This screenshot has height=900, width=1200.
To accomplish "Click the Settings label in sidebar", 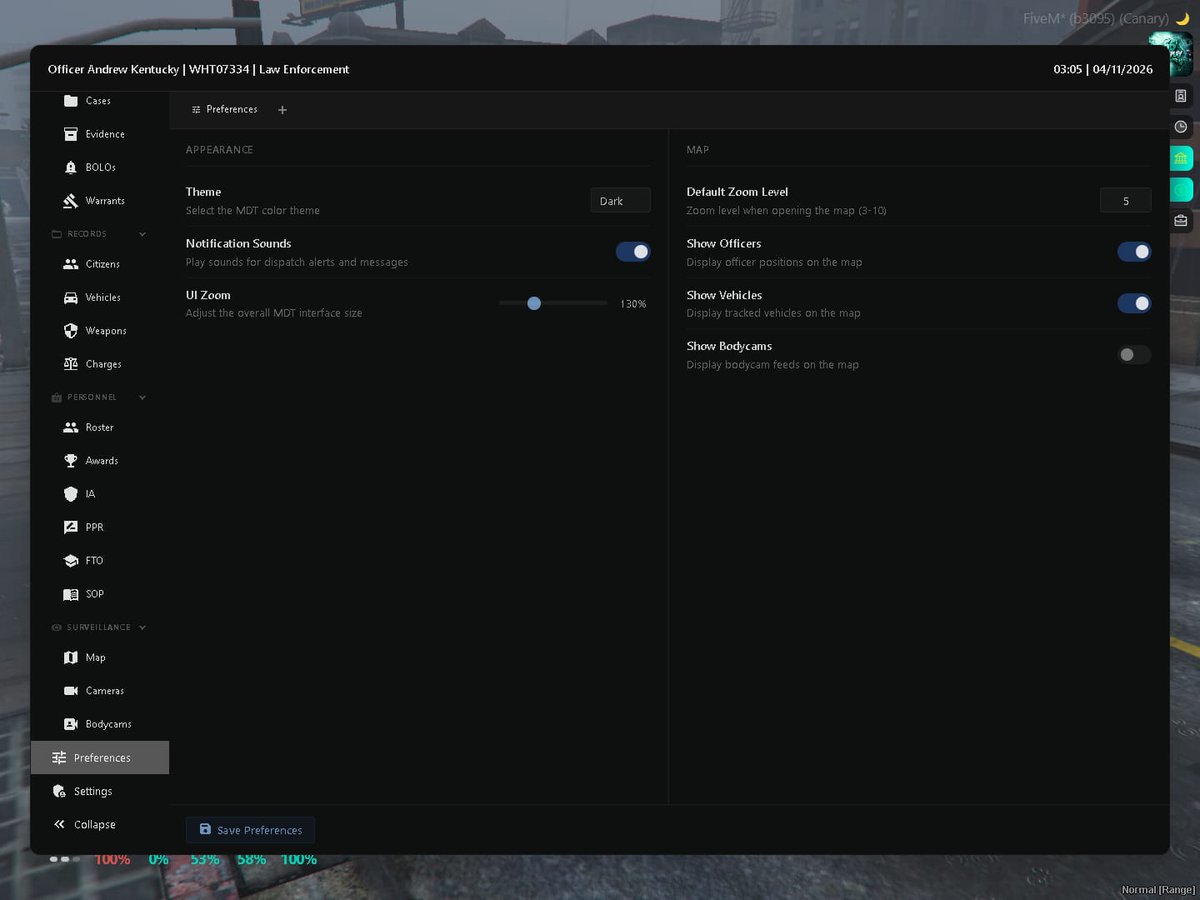I will pyautogui.click(x=93, y=791).
